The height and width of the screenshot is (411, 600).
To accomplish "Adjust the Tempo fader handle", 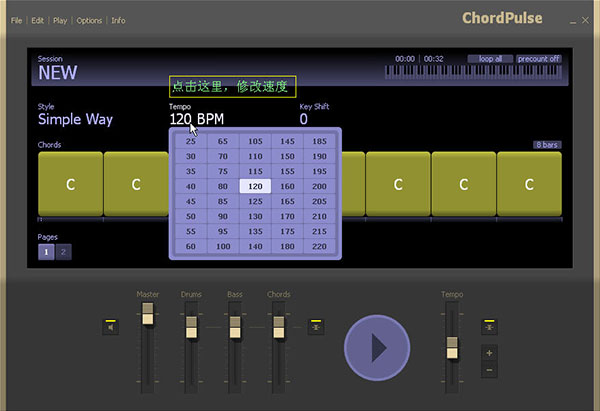I will (452, 348).
